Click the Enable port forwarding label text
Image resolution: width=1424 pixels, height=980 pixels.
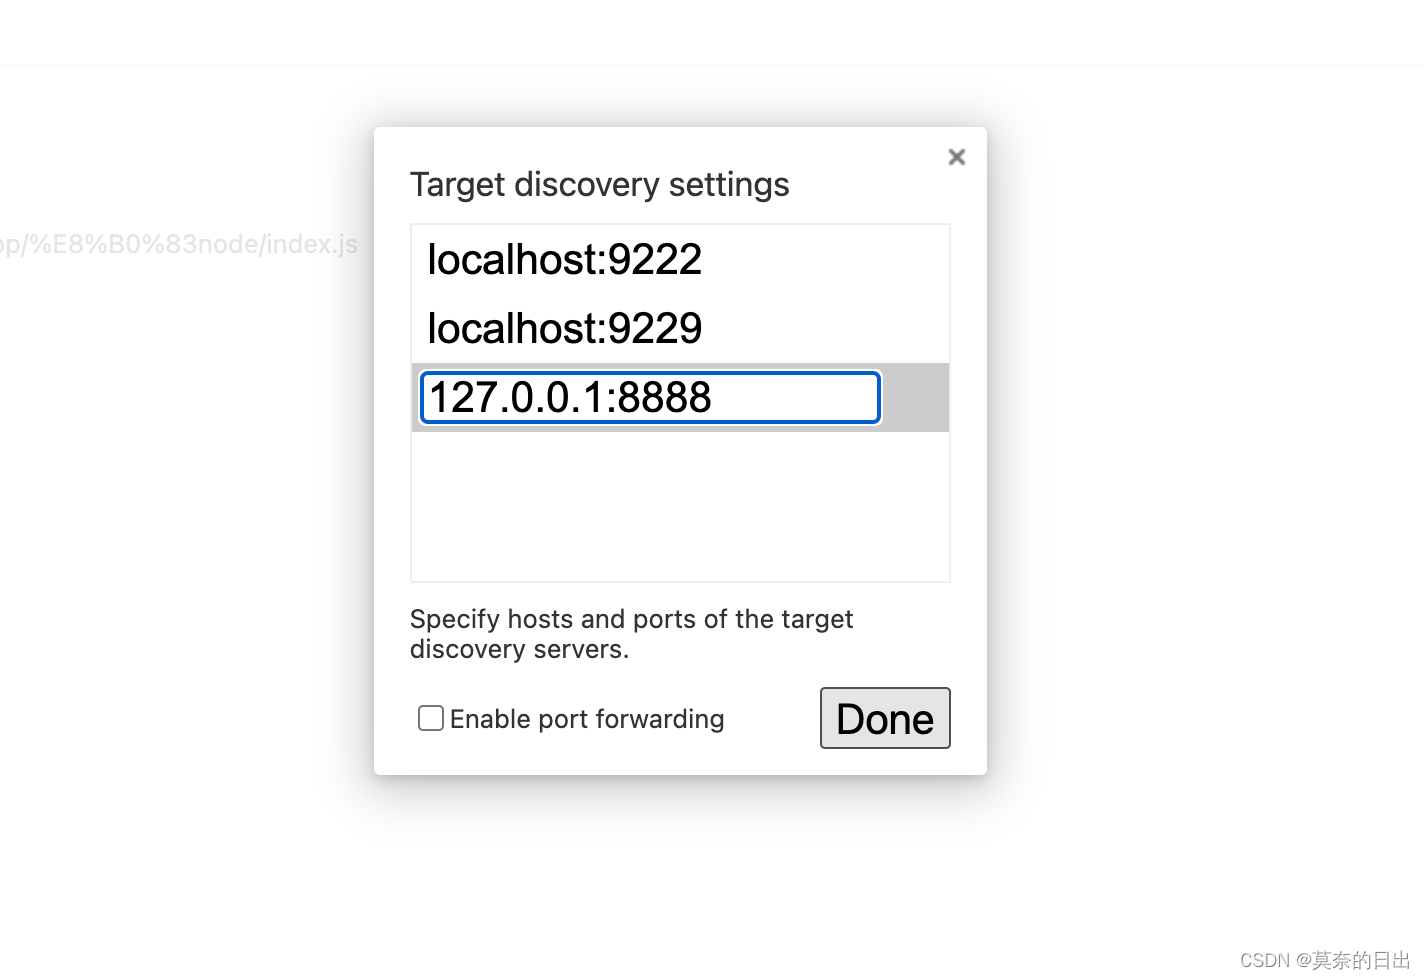click(x=587, y=719)
